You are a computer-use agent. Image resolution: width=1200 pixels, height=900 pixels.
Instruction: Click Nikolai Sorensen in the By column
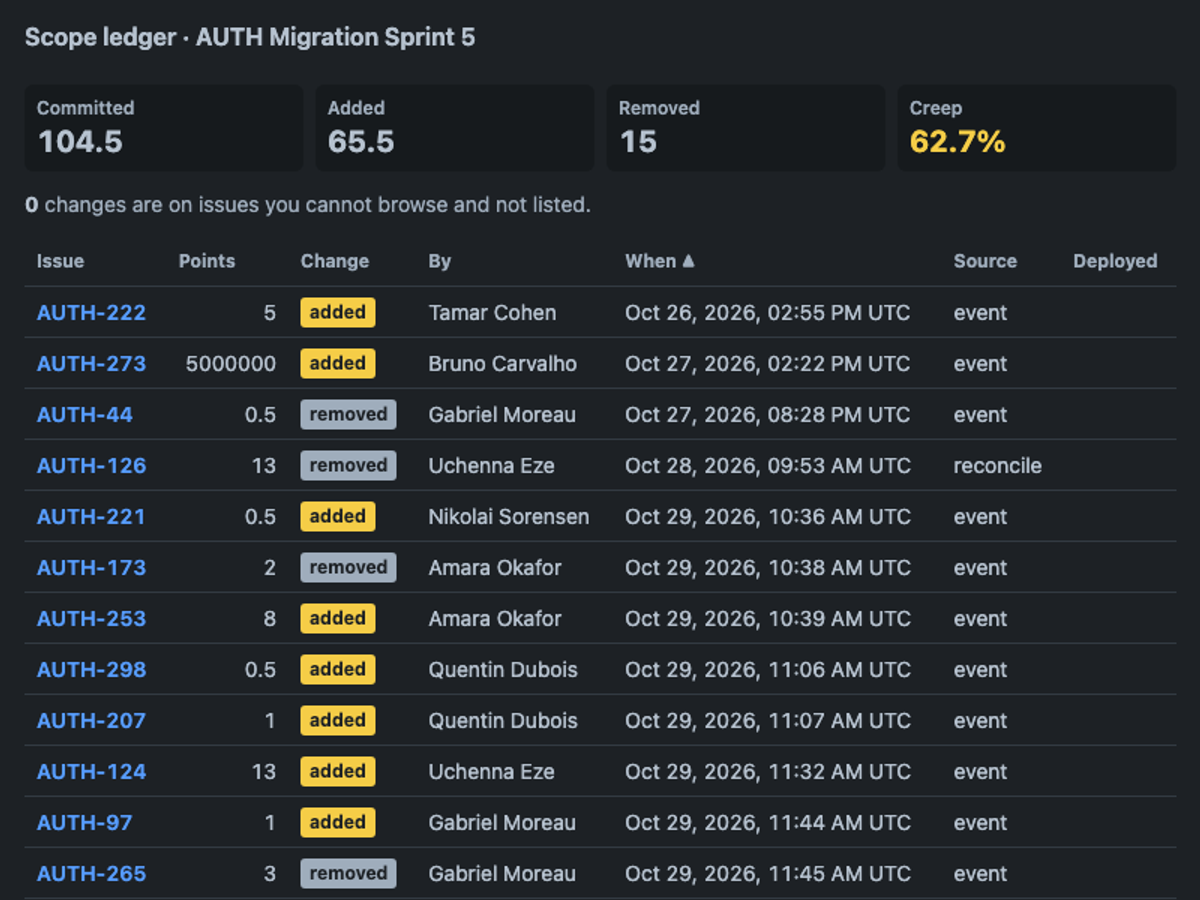coord(509,517)
